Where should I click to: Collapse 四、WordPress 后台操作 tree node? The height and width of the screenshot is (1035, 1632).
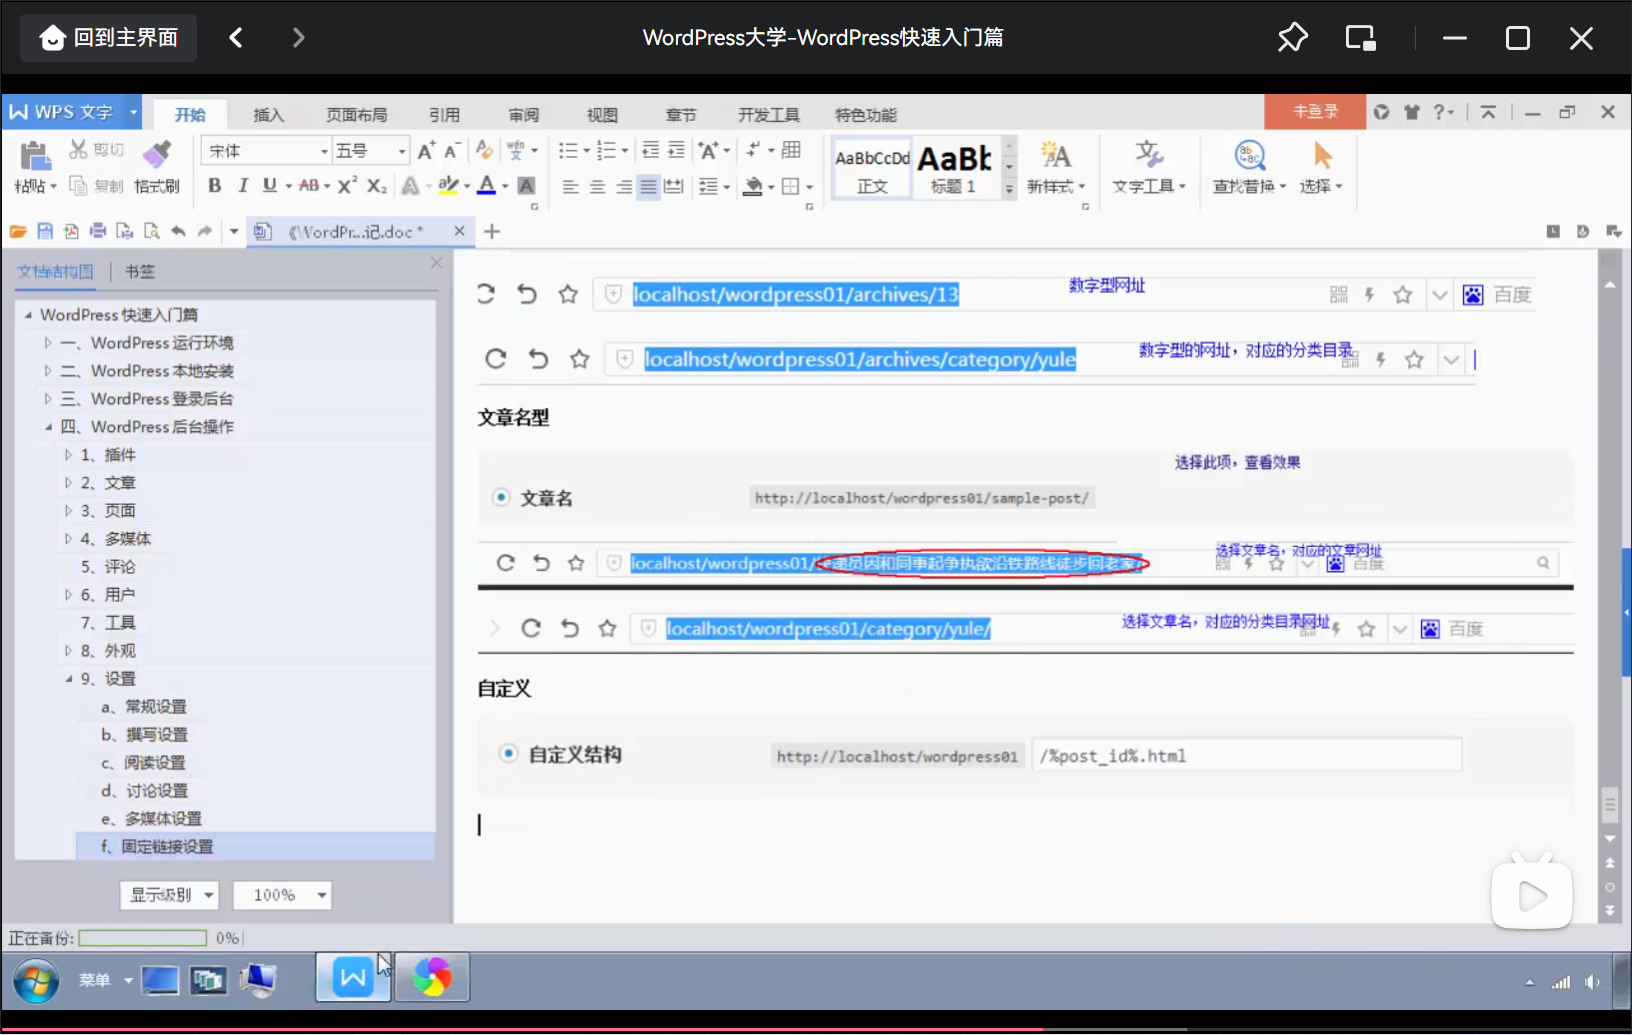click(x=47, y=427)
